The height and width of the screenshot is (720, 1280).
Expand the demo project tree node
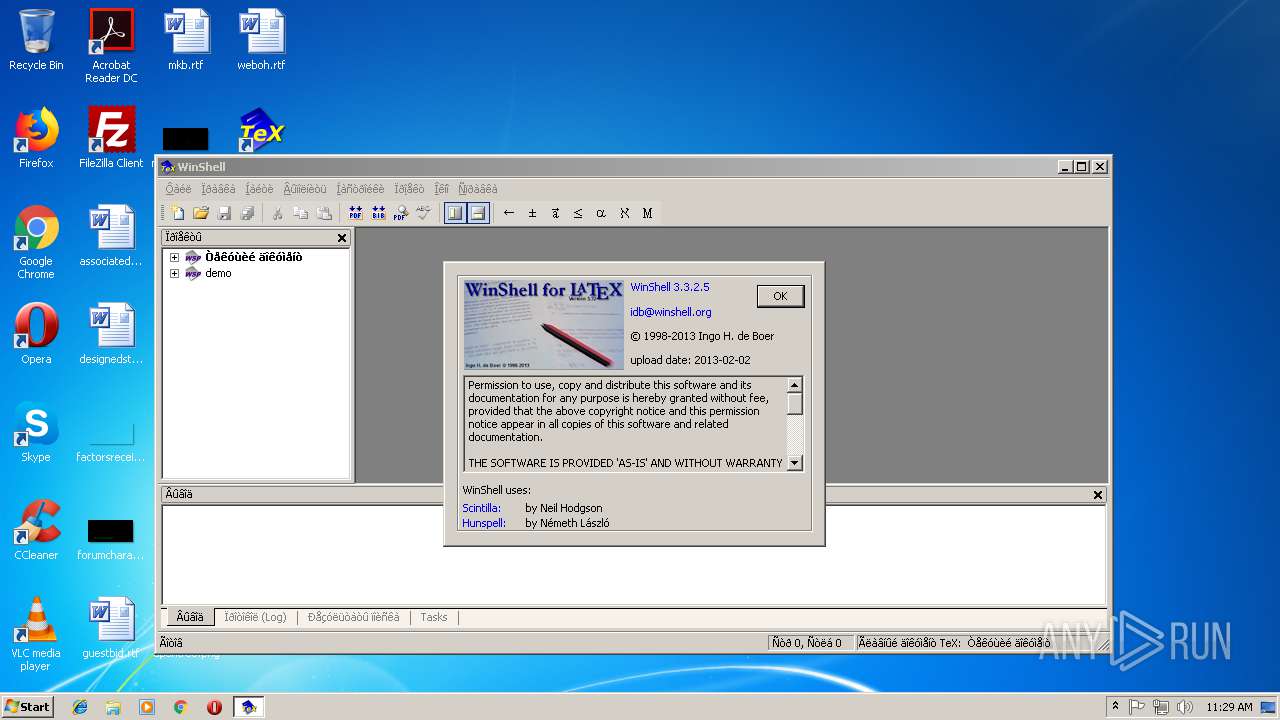coord(174,273)
